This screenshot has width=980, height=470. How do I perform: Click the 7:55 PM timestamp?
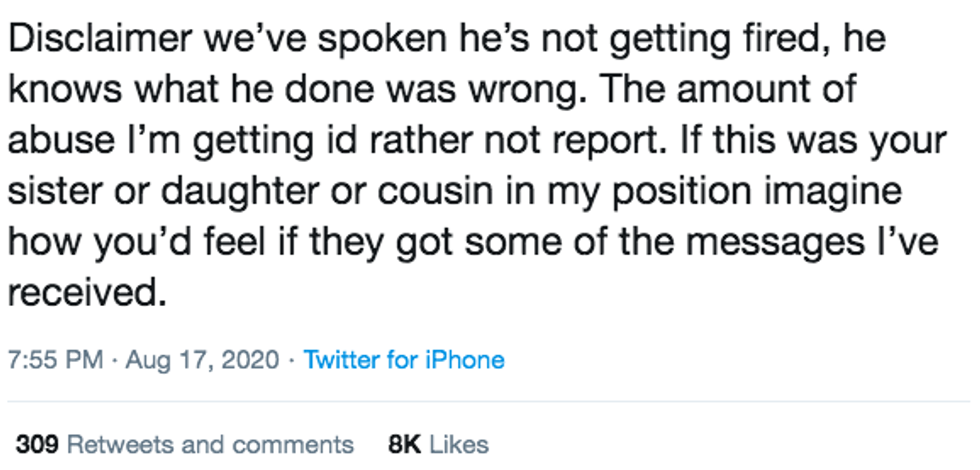(56, 360)
